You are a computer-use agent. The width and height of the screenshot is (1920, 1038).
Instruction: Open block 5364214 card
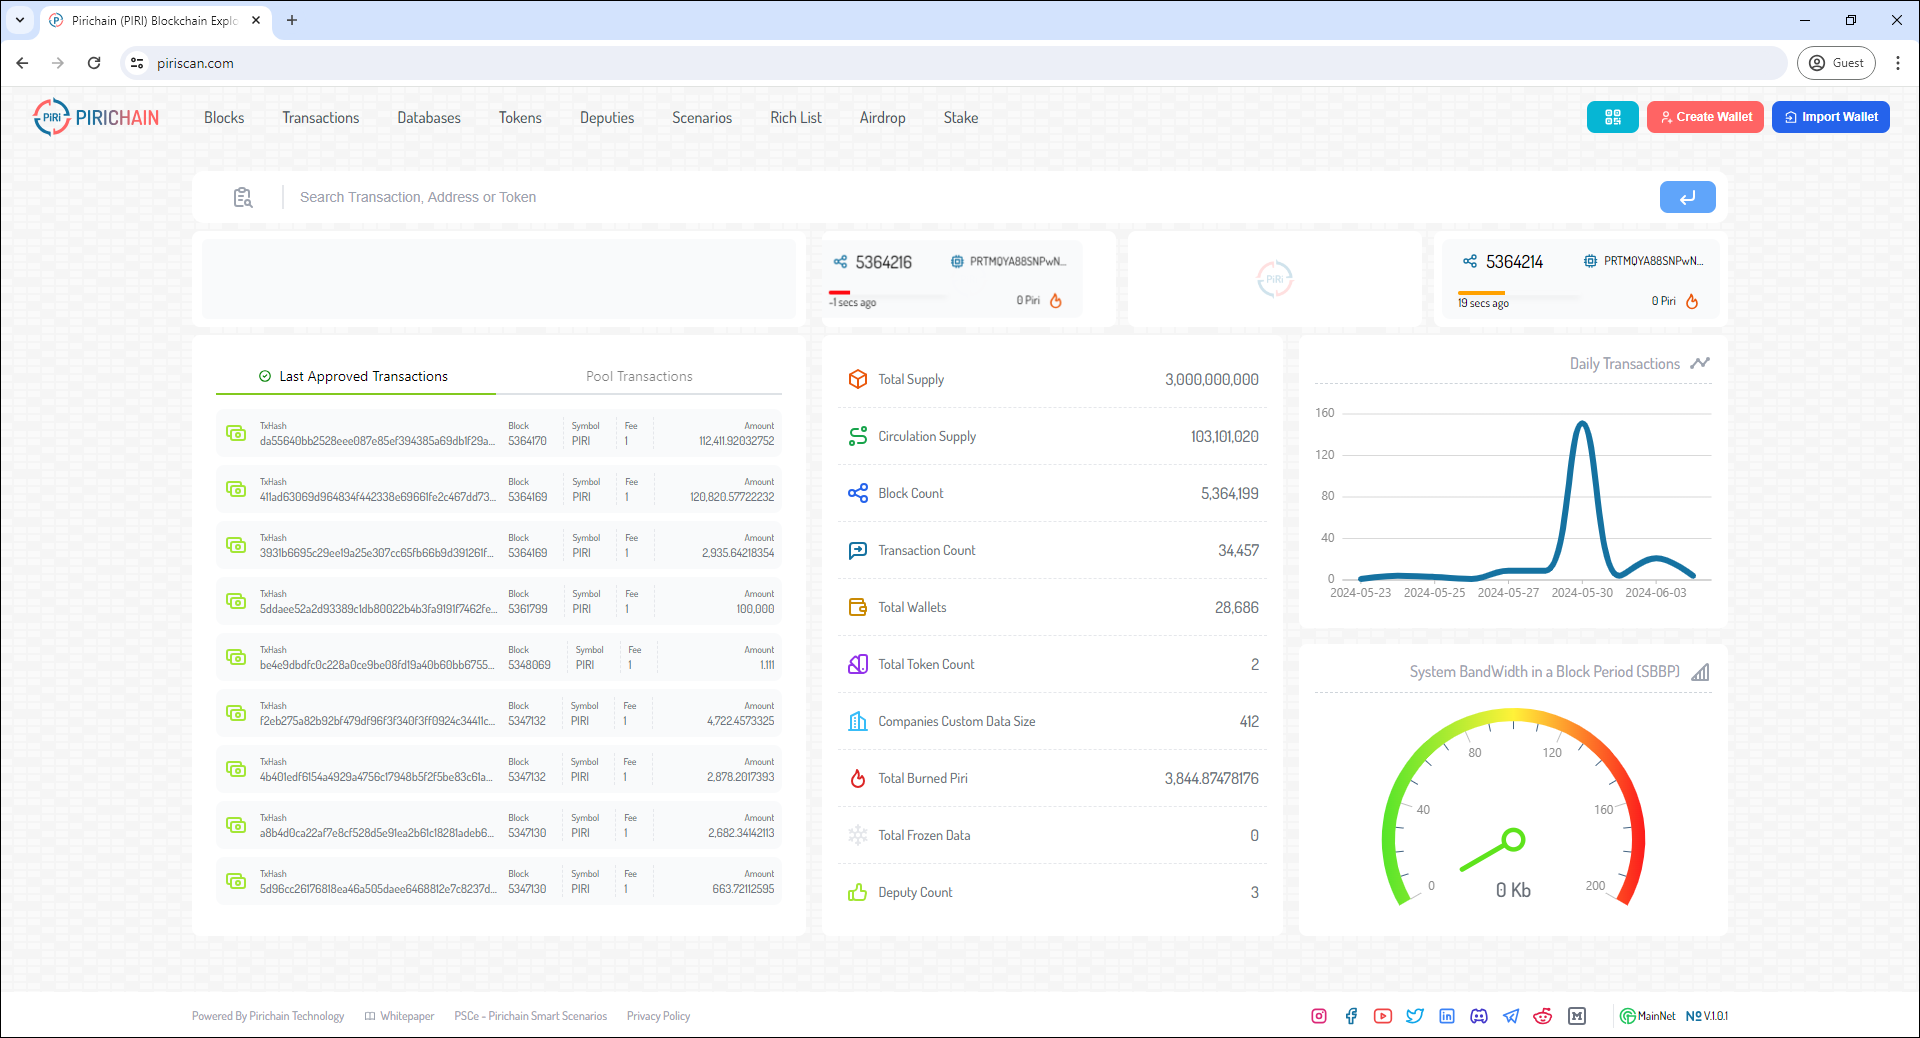pyautogui.click(x=1513, y=262)
